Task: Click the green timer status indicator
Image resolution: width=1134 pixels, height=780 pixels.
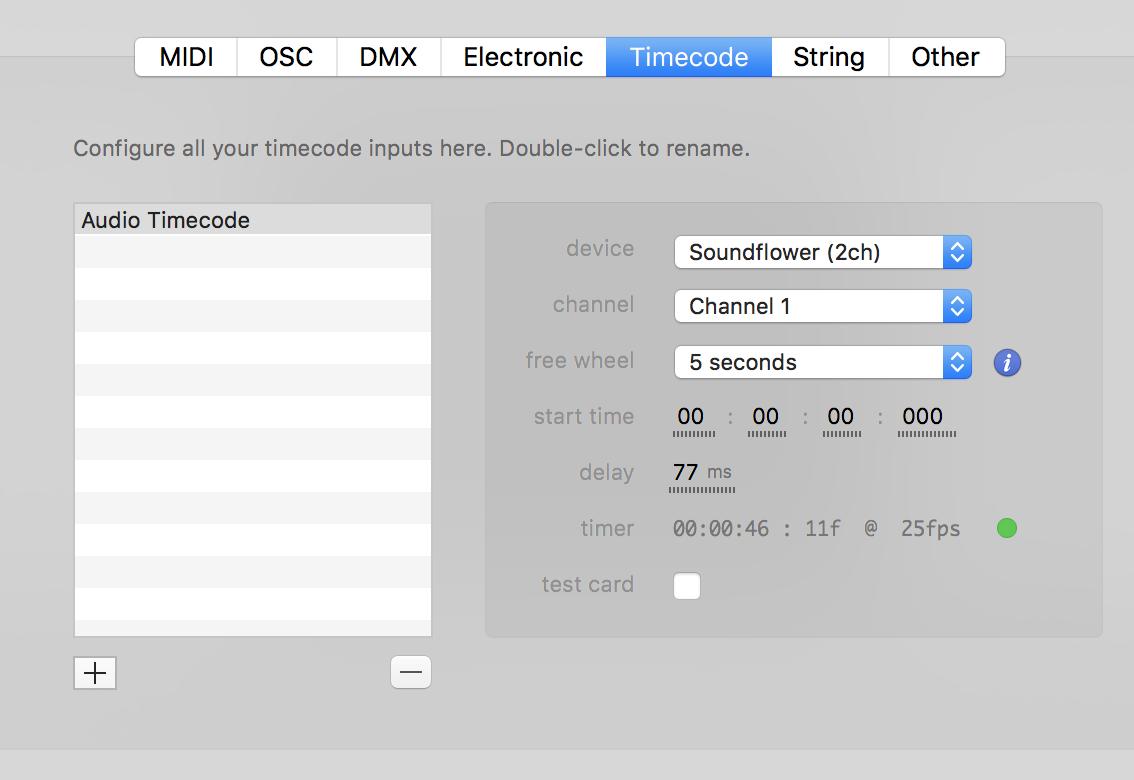Action: [1007, 528]
